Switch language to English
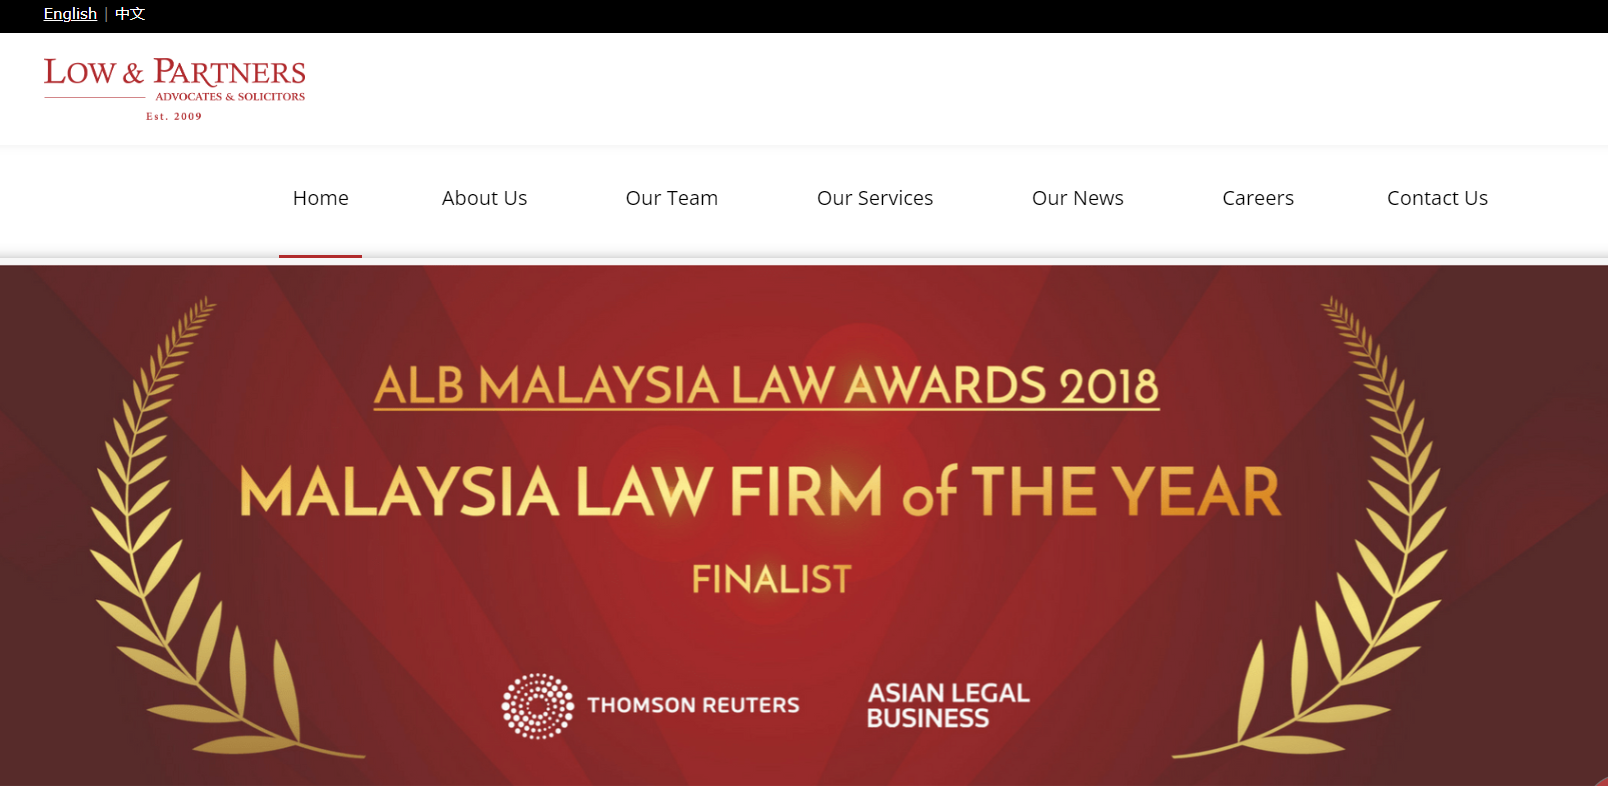This screenshot has height=786, width=1608. [x=70, y=14]
